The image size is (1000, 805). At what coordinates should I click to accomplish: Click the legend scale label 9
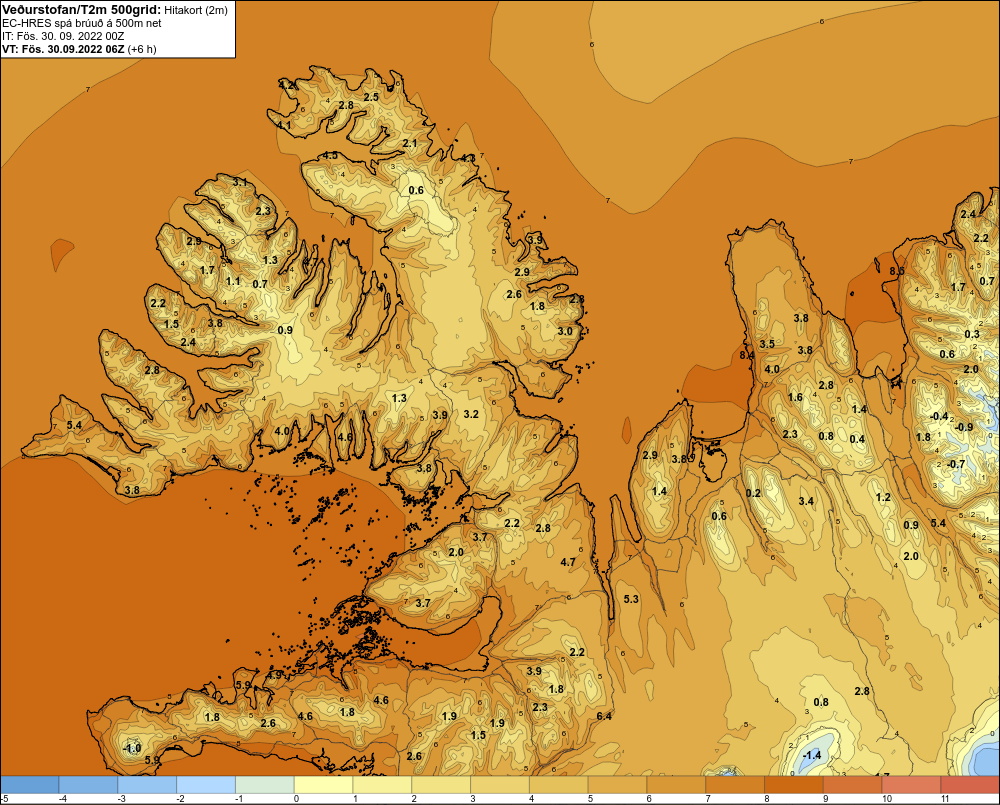[x=825, y=799]
